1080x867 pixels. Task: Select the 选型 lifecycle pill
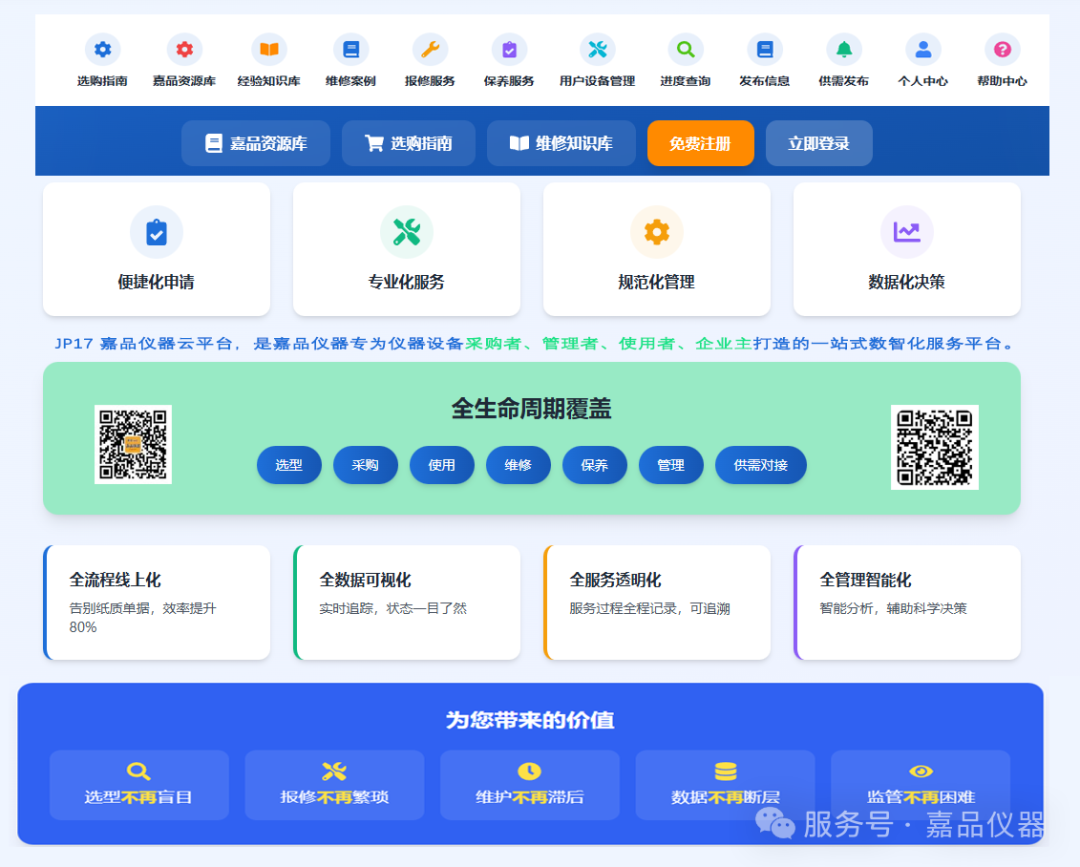(289, 465)
